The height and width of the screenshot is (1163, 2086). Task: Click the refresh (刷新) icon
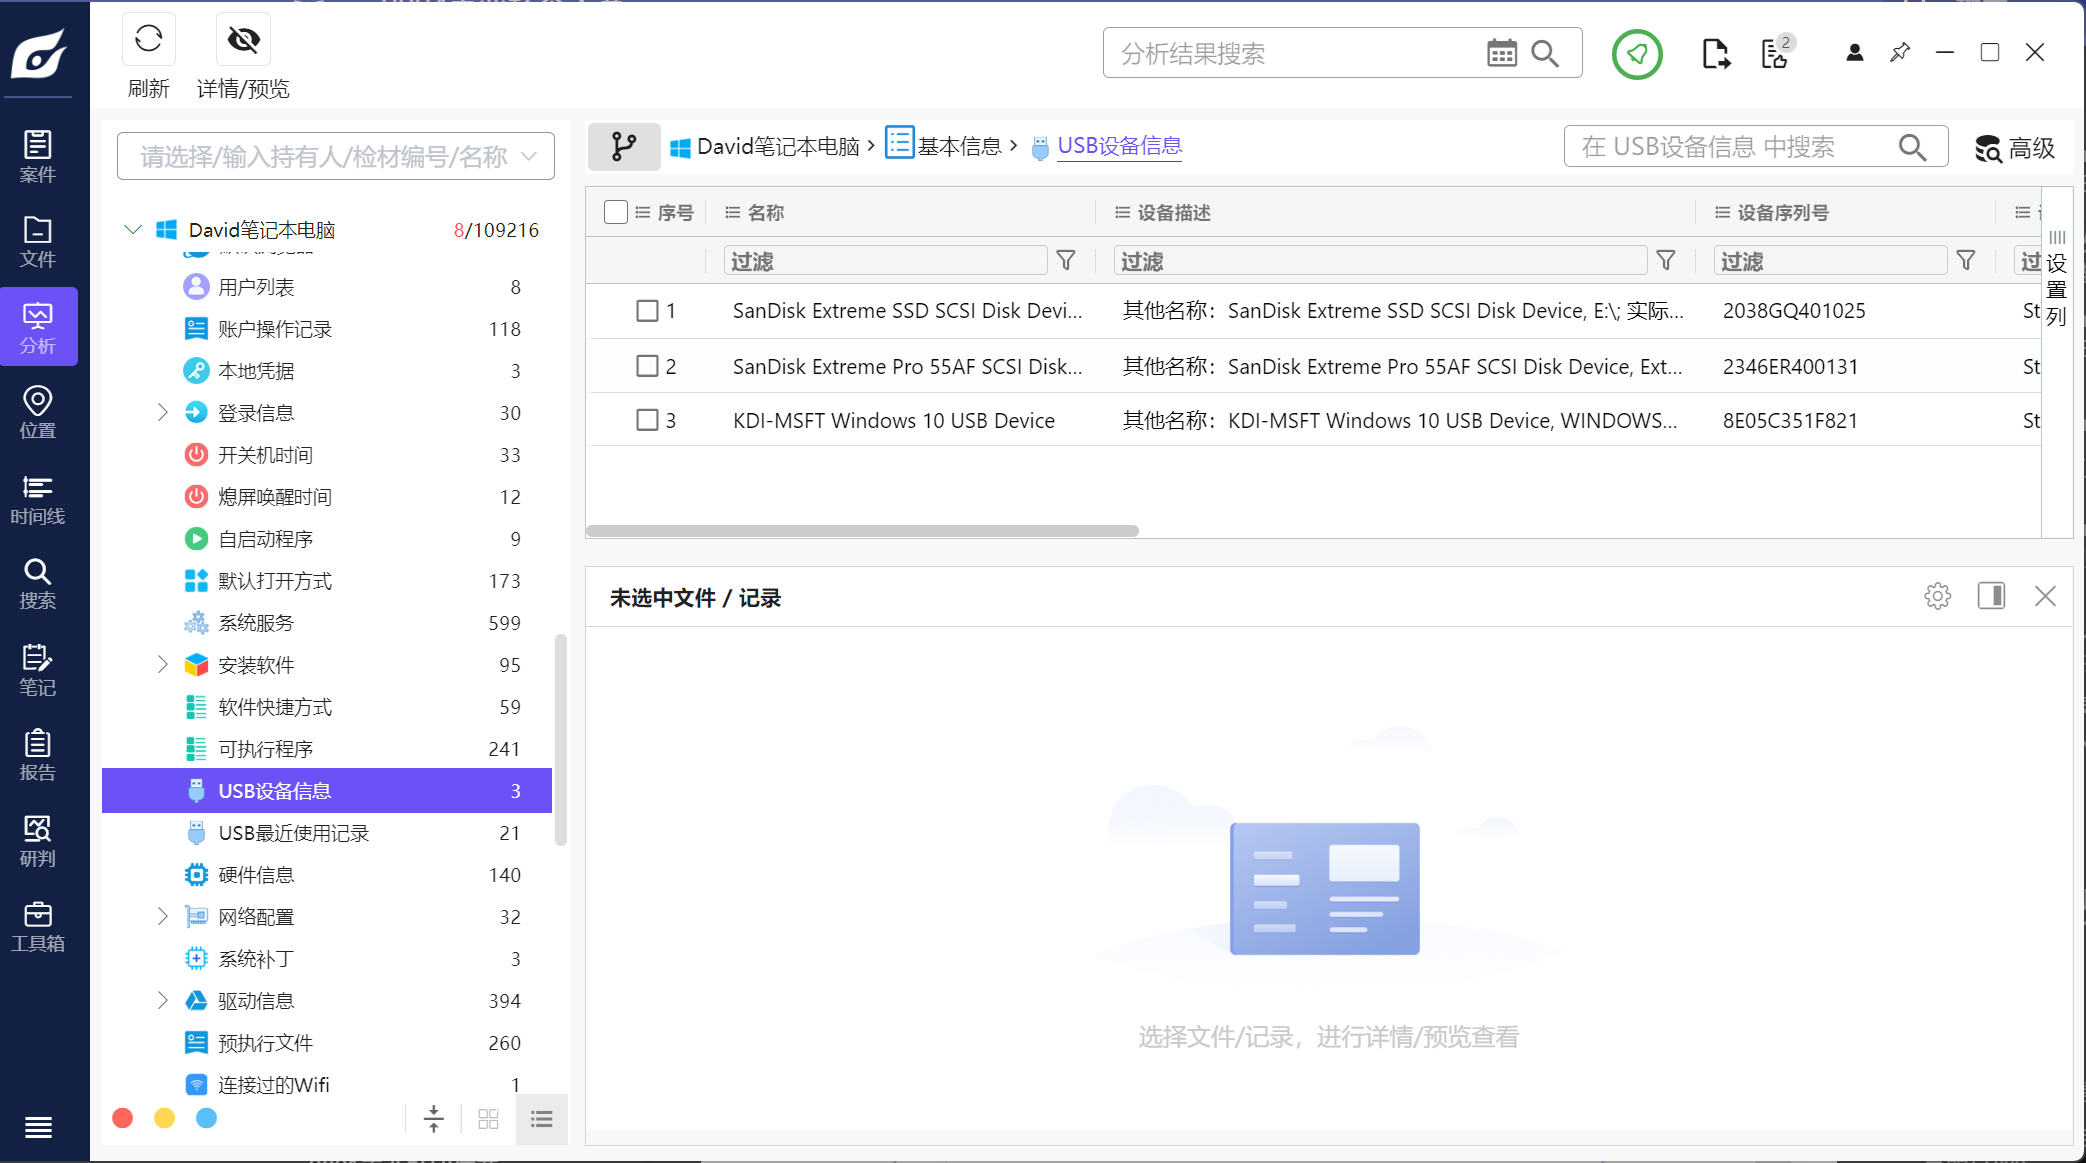click(148, 40)
